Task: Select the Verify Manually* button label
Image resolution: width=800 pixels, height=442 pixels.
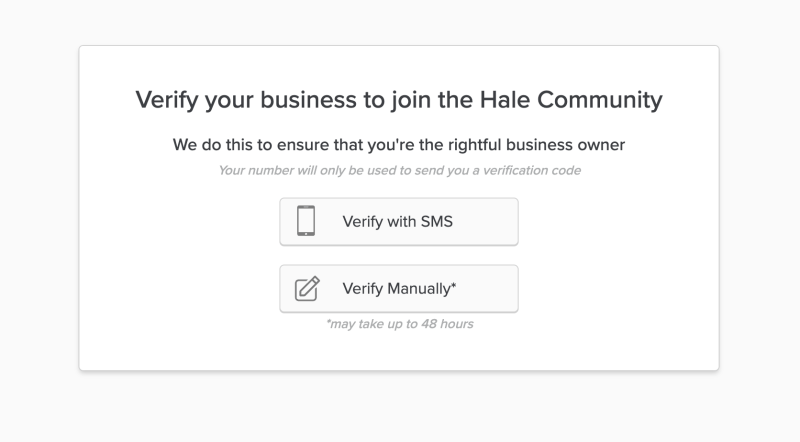Action: tap(399, 289)
